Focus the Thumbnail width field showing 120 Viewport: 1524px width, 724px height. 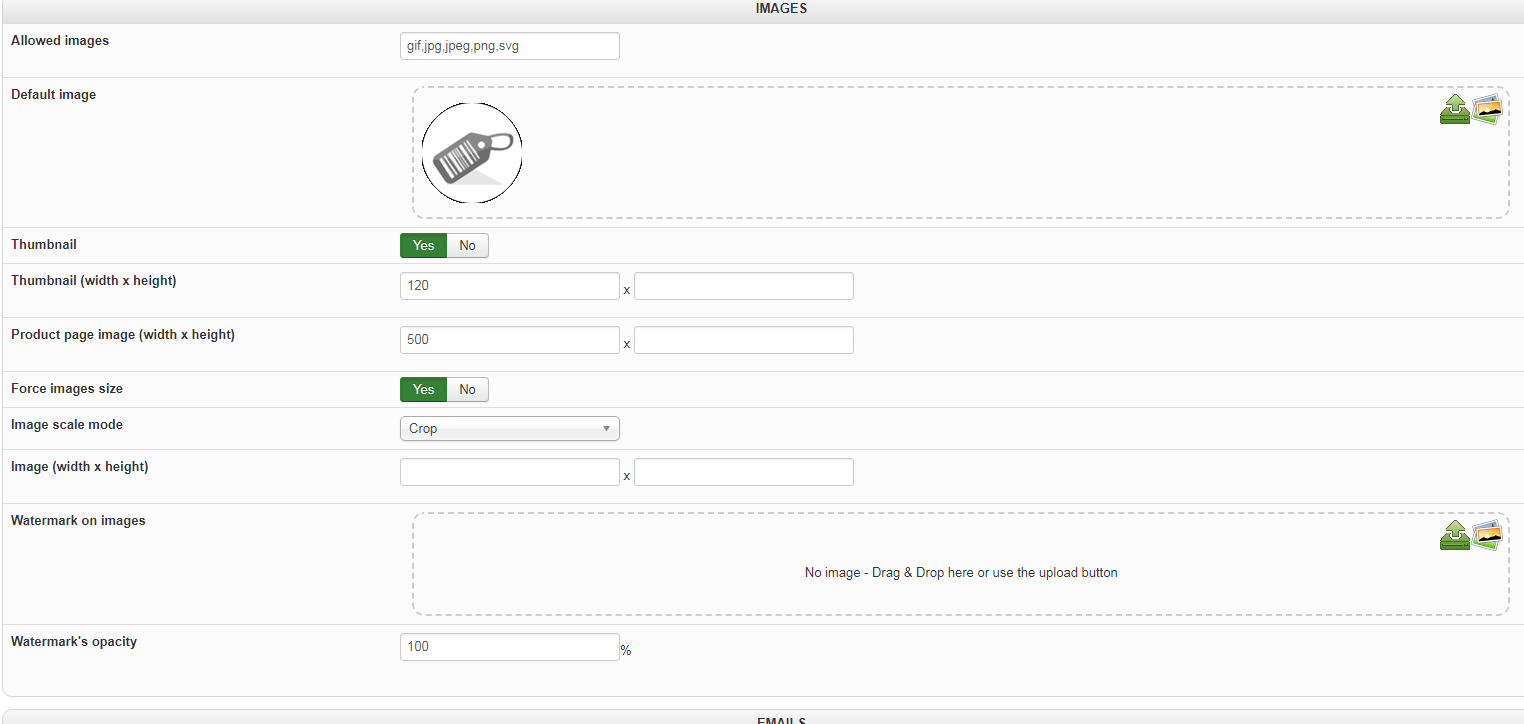click(509, 286)
